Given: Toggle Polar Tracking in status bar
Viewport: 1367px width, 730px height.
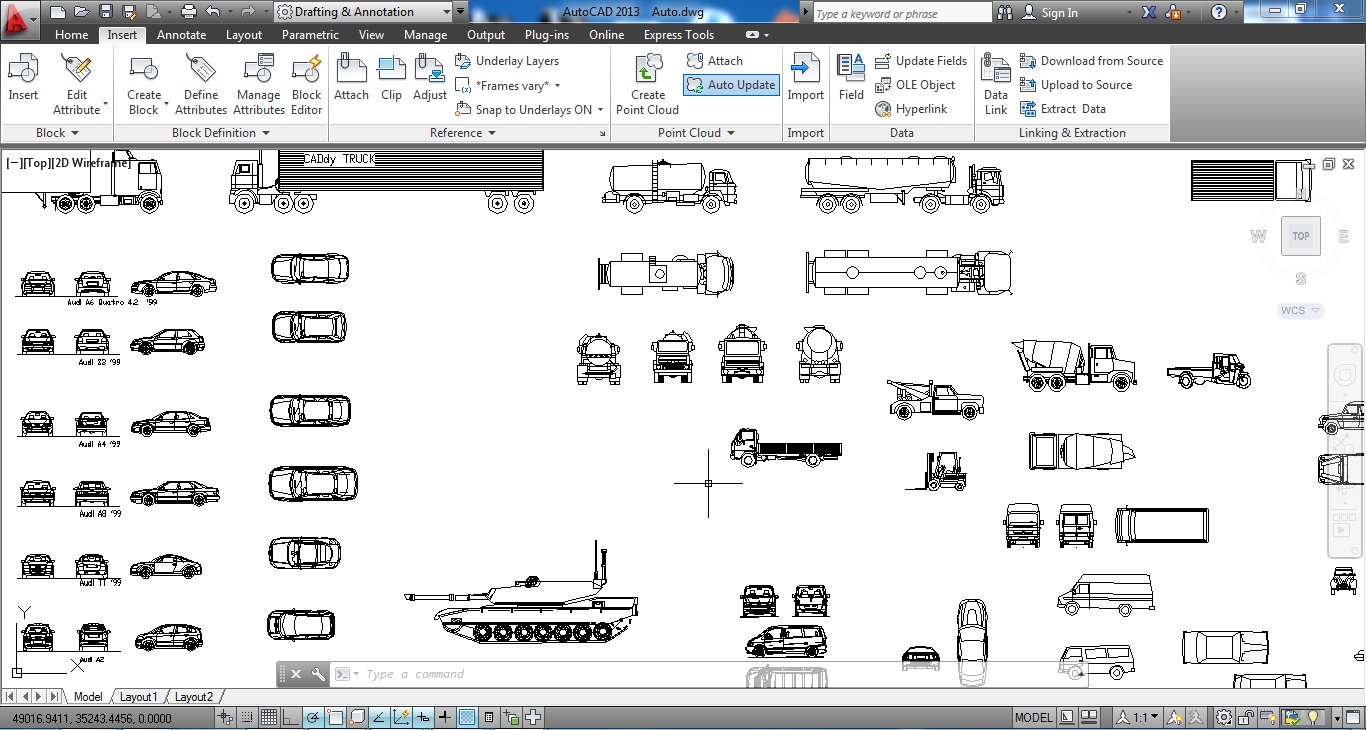Looking at the screenshot, I should coord(313,717).
